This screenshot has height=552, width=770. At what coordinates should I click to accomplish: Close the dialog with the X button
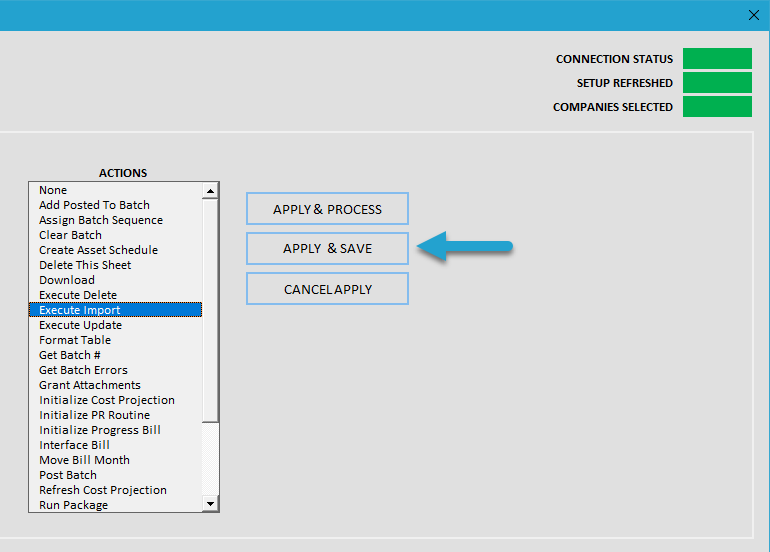tap(754, 15)
